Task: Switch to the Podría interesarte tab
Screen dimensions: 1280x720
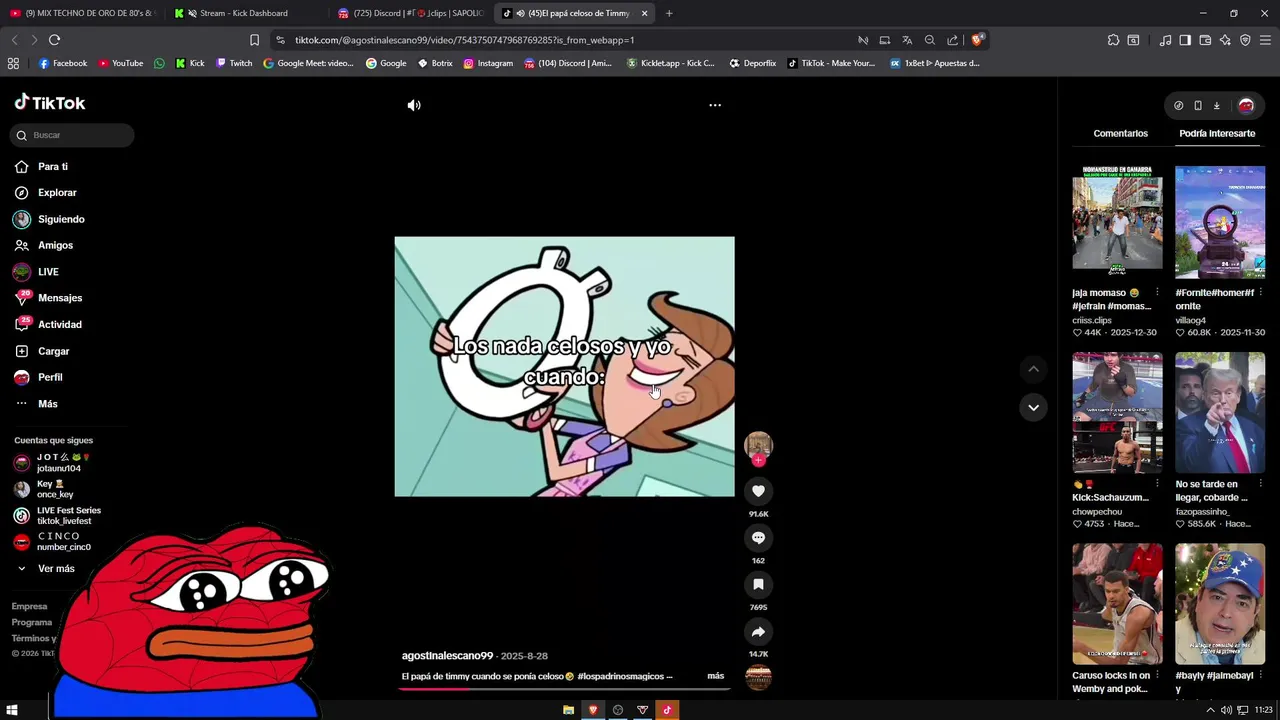Action: [1217, 133]
